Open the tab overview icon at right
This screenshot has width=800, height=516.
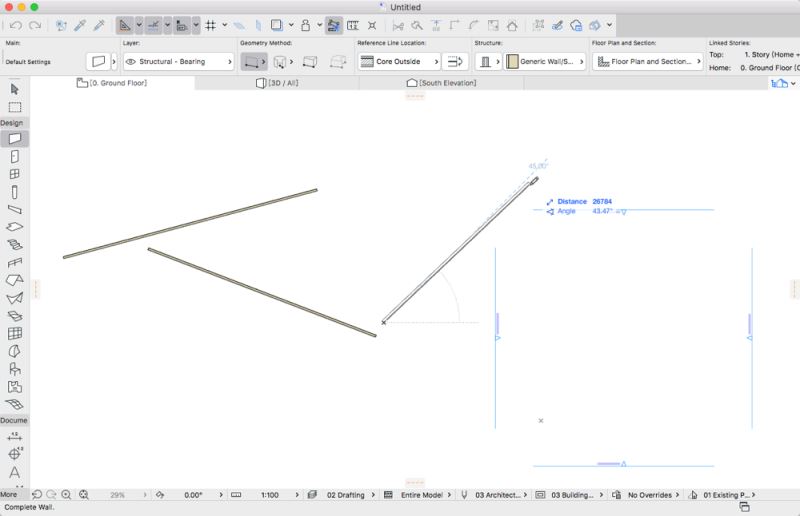click(x=779, y=83)
